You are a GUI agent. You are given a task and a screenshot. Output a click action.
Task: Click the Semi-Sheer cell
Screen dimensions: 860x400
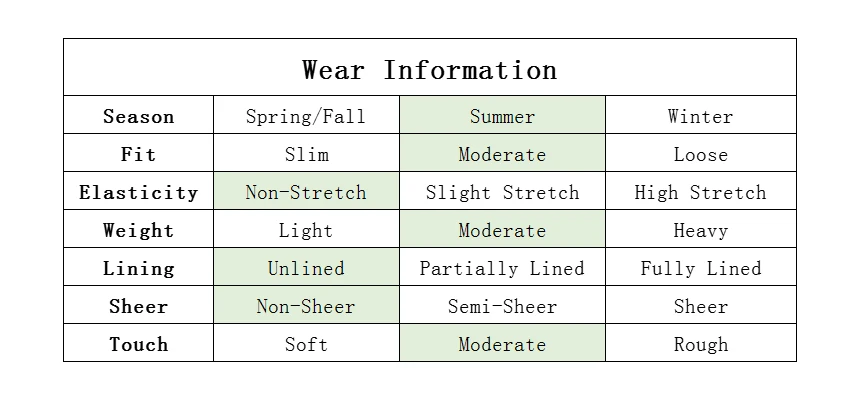click(x=502, y=304)
